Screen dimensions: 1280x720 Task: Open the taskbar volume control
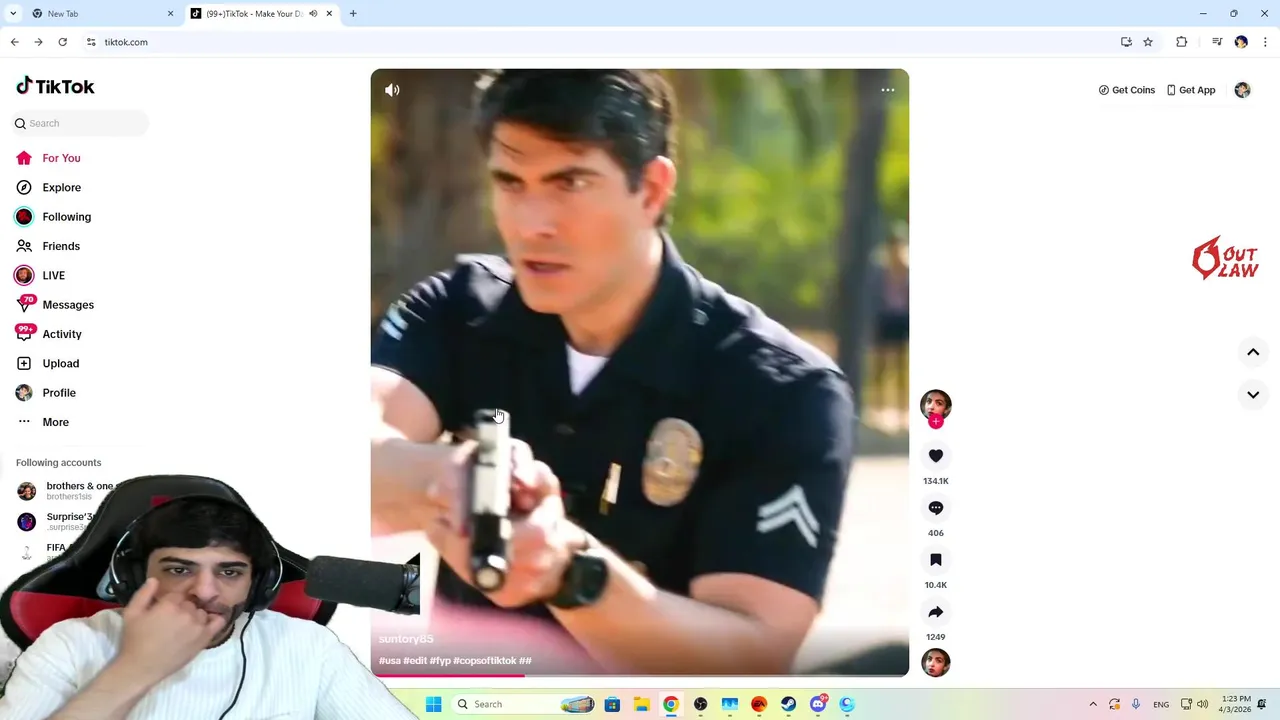(x=1202, y=704)
